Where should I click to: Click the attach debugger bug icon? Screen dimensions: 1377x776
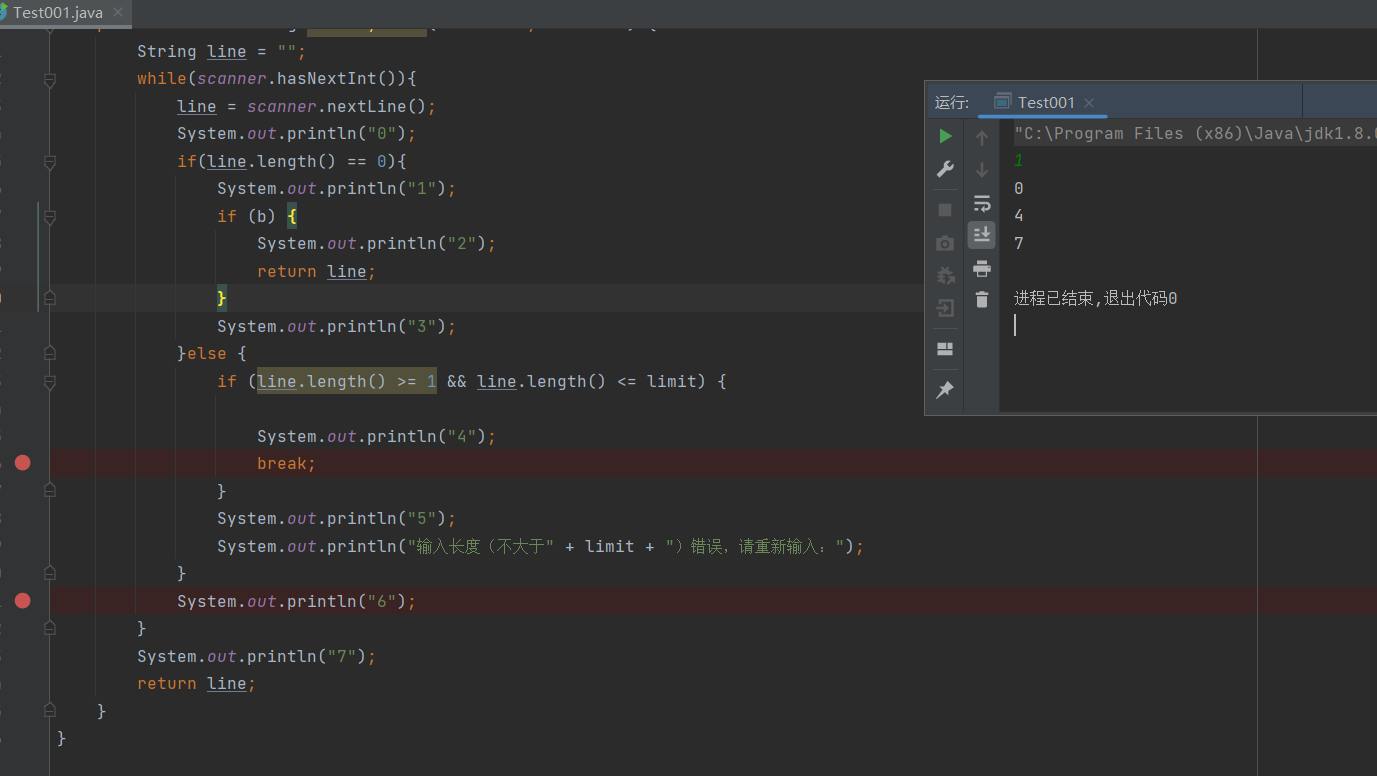tap(945, 275)
